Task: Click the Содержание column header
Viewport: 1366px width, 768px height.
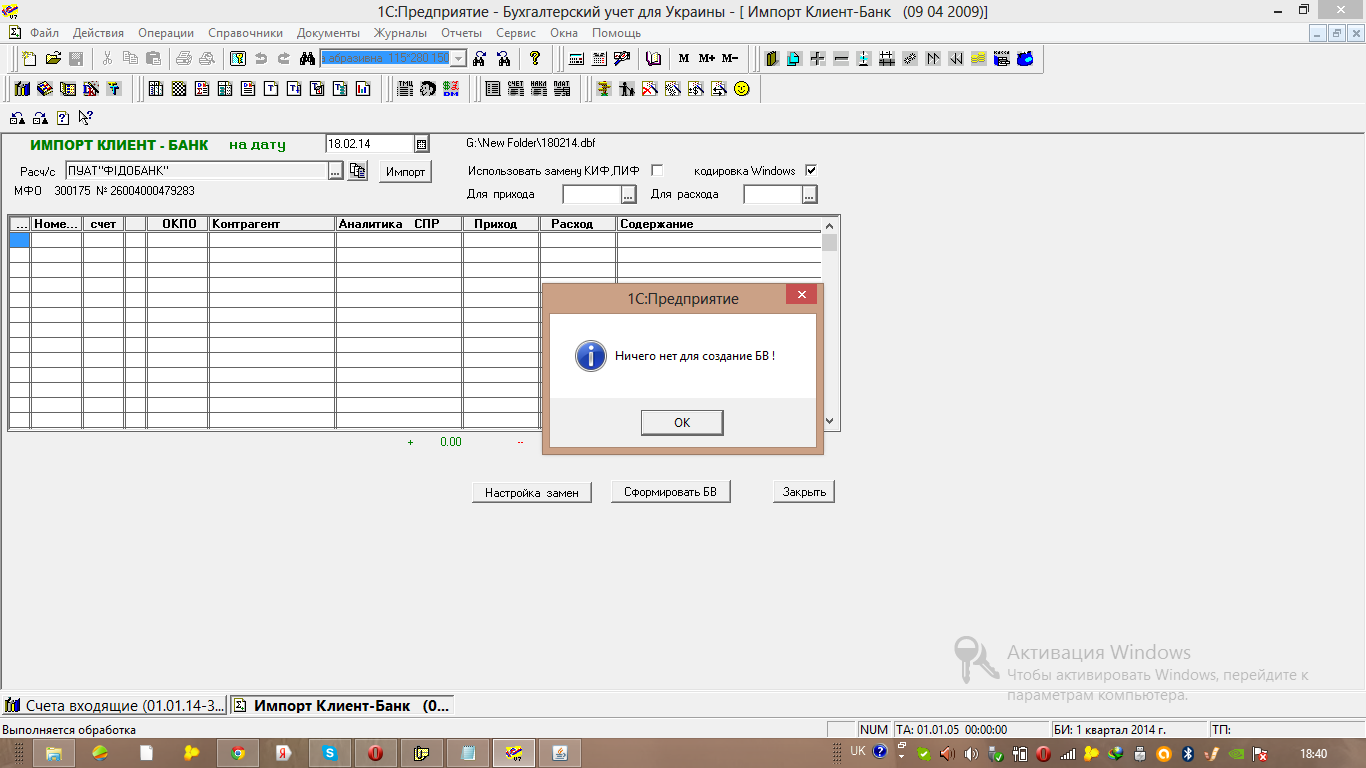Action: point(719,224)
